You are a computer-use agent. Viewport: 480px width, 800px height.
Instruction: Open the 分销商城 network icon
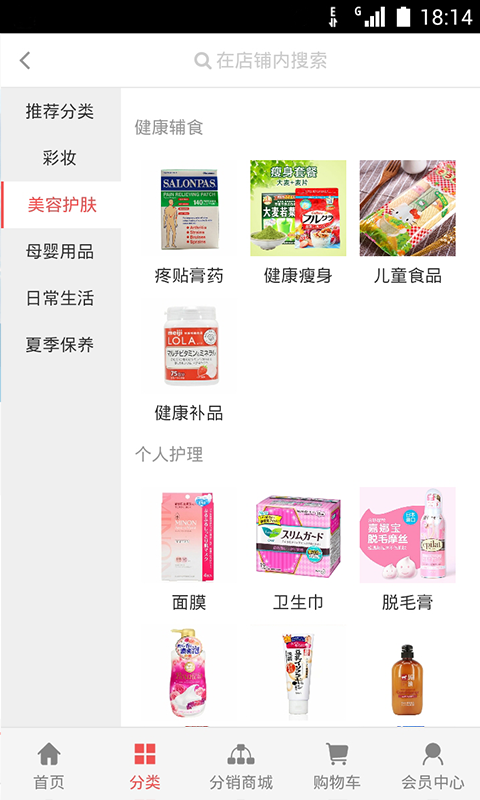[241, 754]
